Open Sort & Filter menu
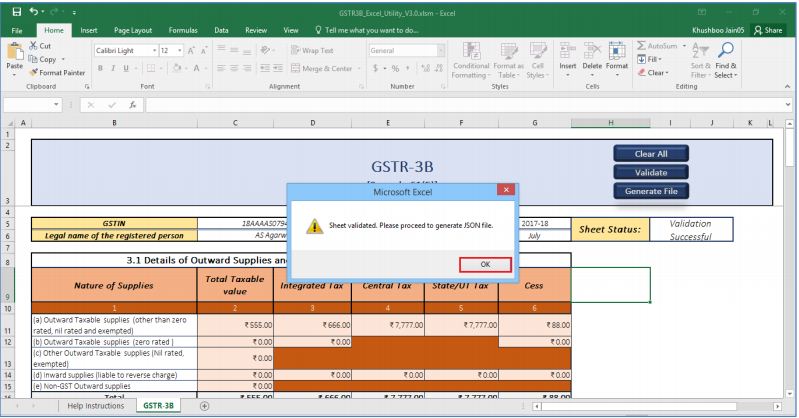Screen dimensions: 799x418 700,60
